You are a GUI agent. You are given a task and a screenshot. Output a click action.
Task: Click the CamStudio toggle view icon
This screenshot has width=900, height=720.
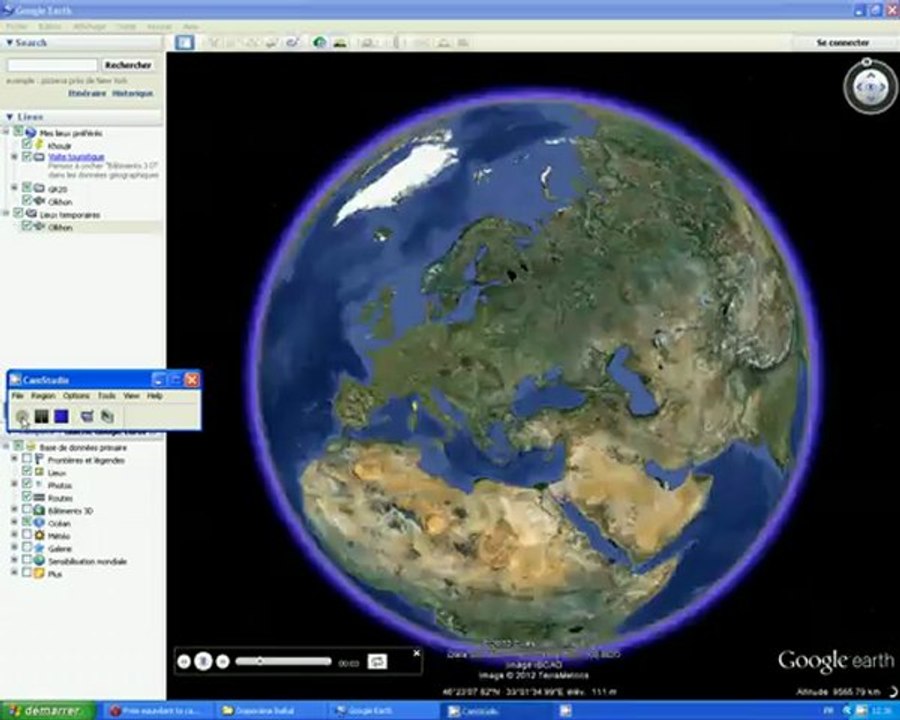tap(87, 416)
